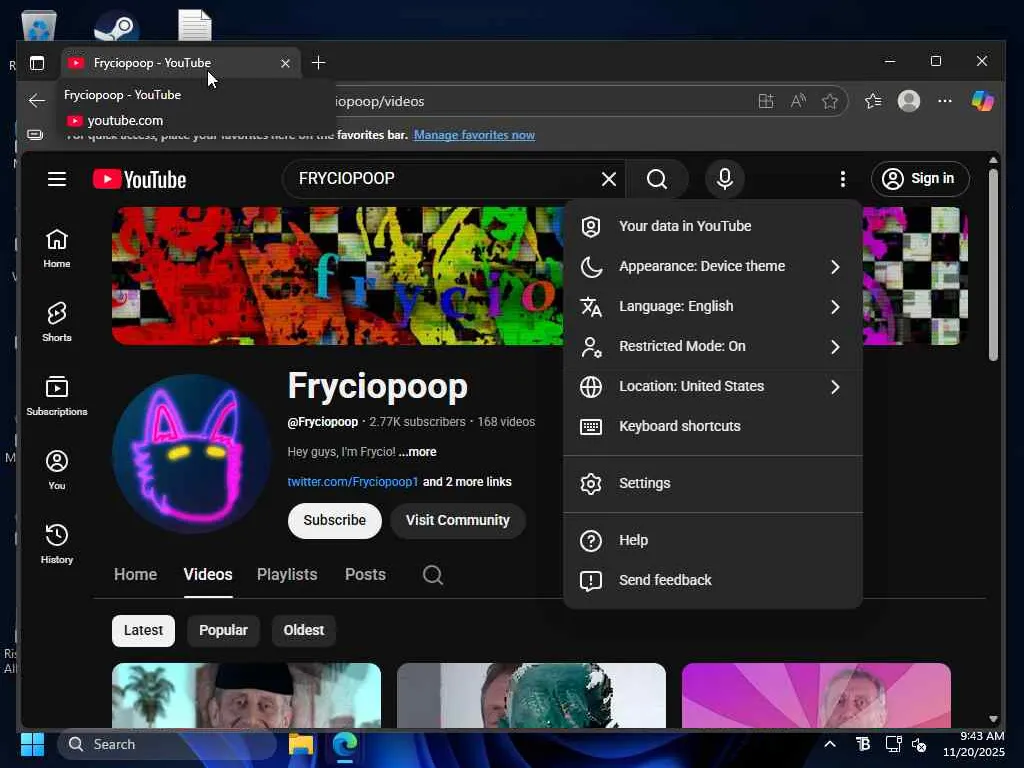The image size is (1024, 768).
Task: Click the taskbar clock showing 9:43 AM
Action: point(974,744)
